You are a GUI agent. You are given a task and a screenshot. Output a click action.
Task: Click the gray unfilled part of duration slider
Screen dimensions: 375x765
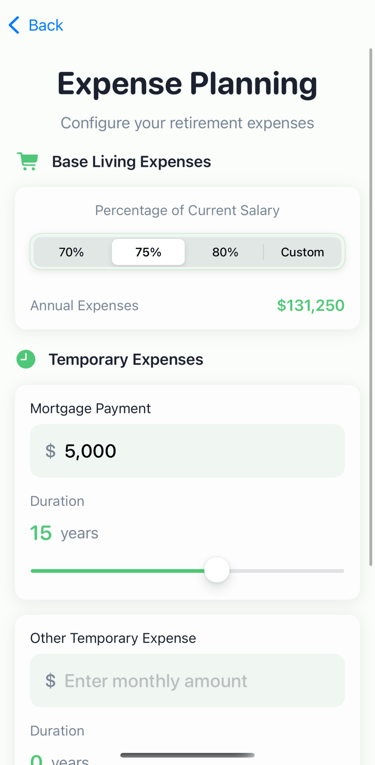click(x=287, y=570)
